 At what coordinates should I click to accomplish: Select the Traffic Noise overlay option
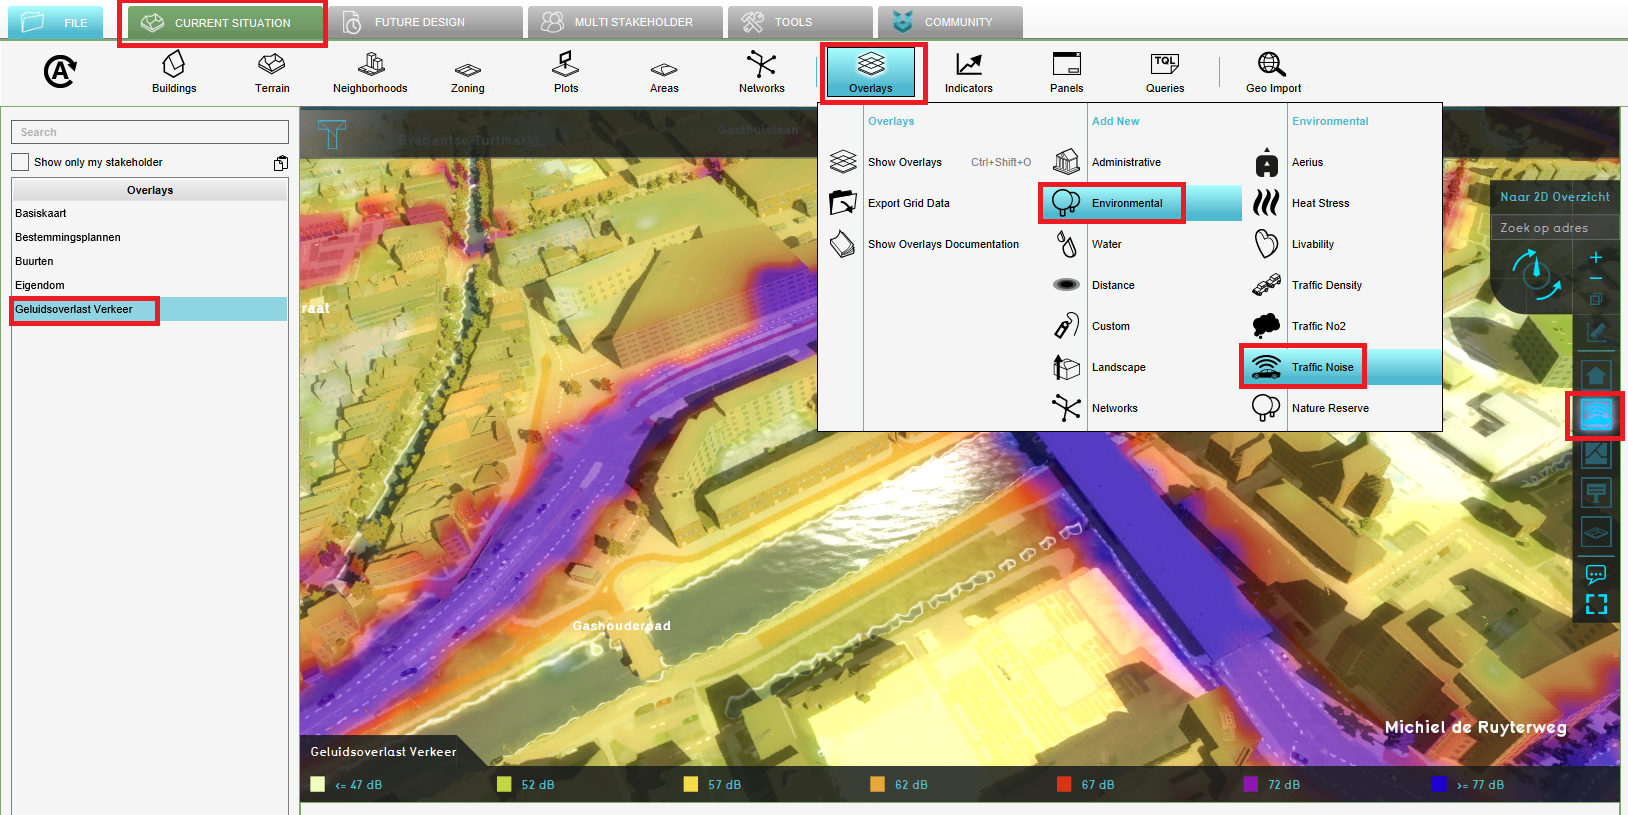click(1321, 367)
